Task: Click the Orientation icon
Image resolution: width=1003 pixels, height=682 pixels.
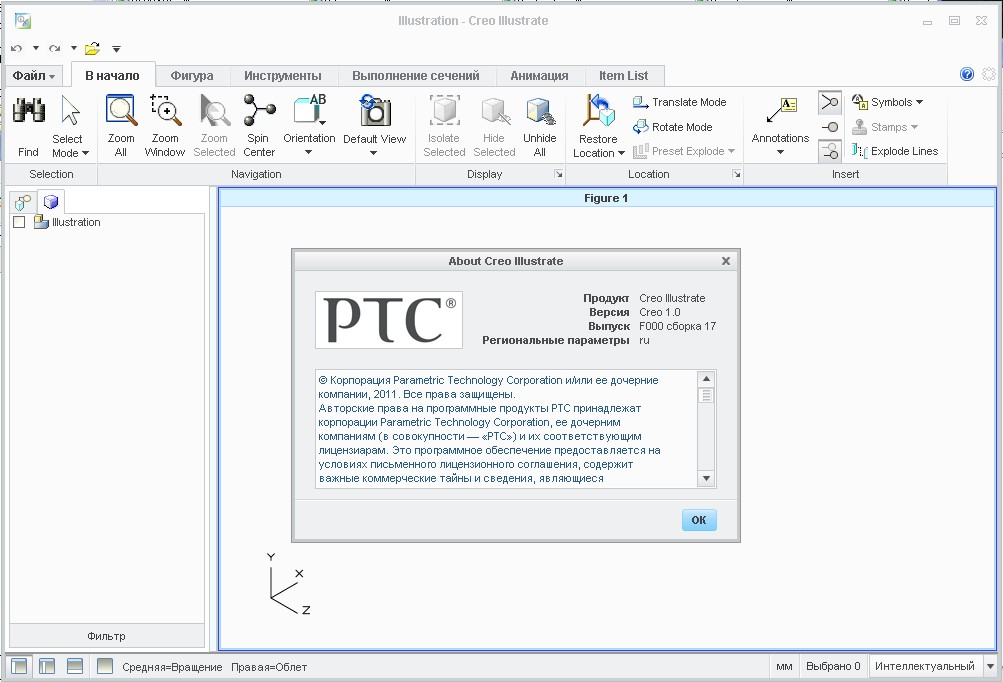Action: click(310, 110)
